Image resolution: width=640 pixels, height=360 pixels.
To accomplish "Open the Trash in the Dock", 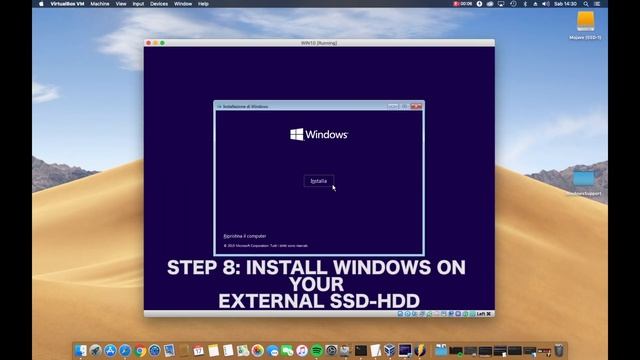I will click(x=559, y=351).
